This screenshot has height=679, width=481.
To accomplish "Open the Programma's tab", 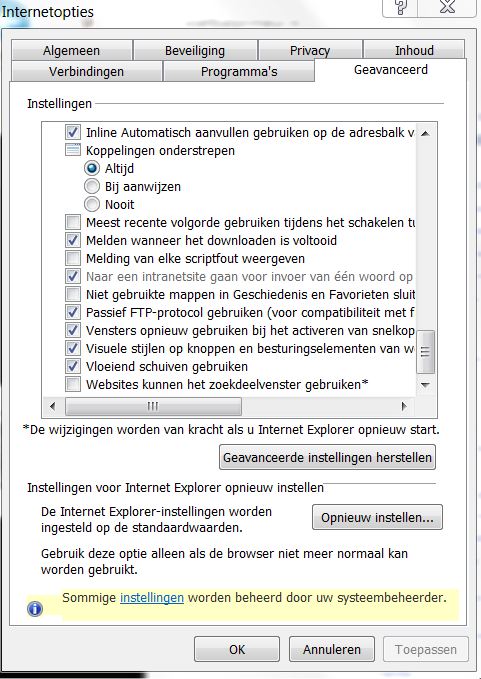I will 239,71.
